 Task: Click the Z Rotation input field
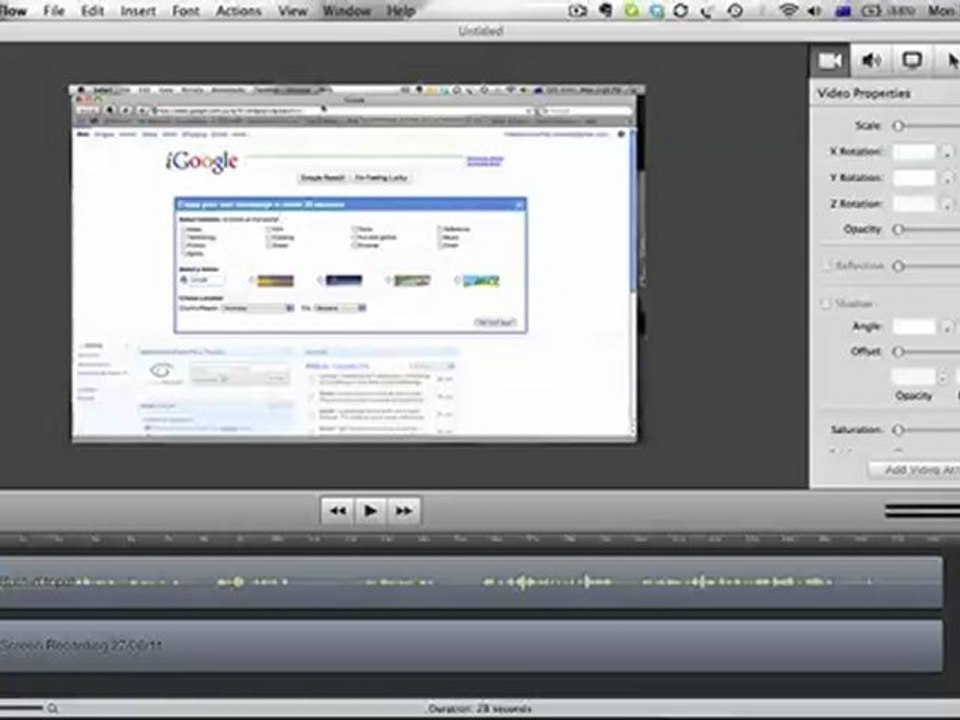click(914, 204)
